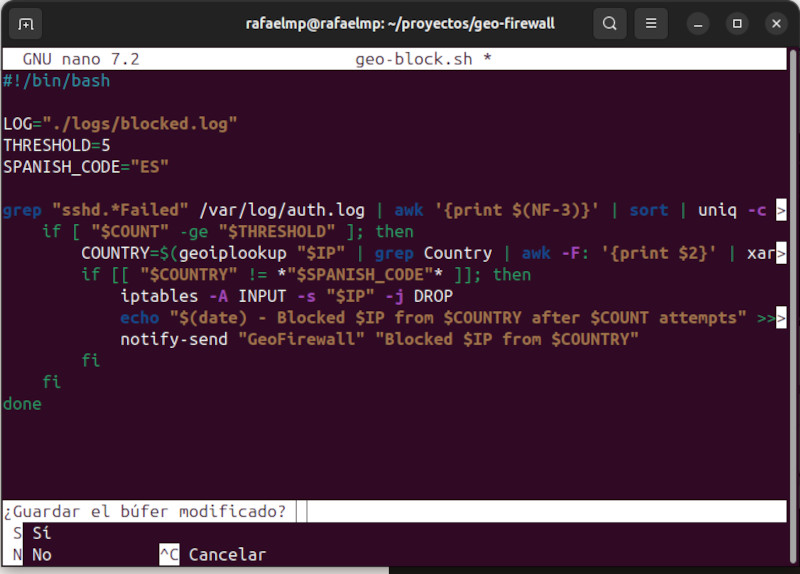Click the LOG="./logs/blocked.log" line
Screen dimensions: 800x574
(120, 124)
